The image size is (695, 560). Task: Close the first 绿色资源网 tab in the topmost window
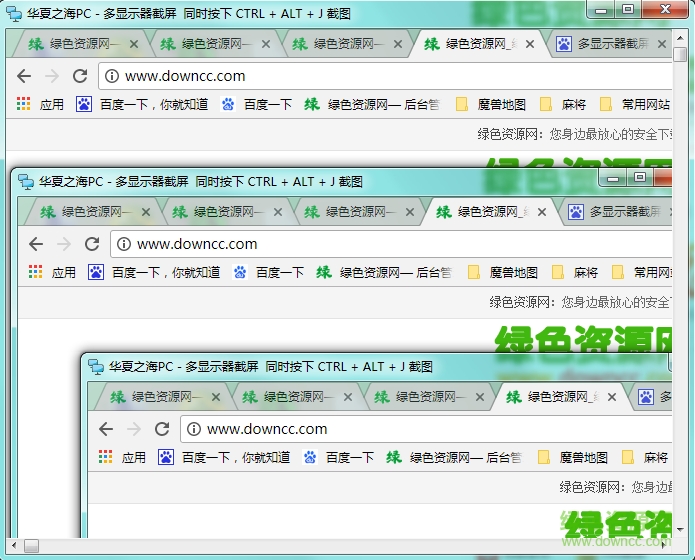[x=134, y=44]
